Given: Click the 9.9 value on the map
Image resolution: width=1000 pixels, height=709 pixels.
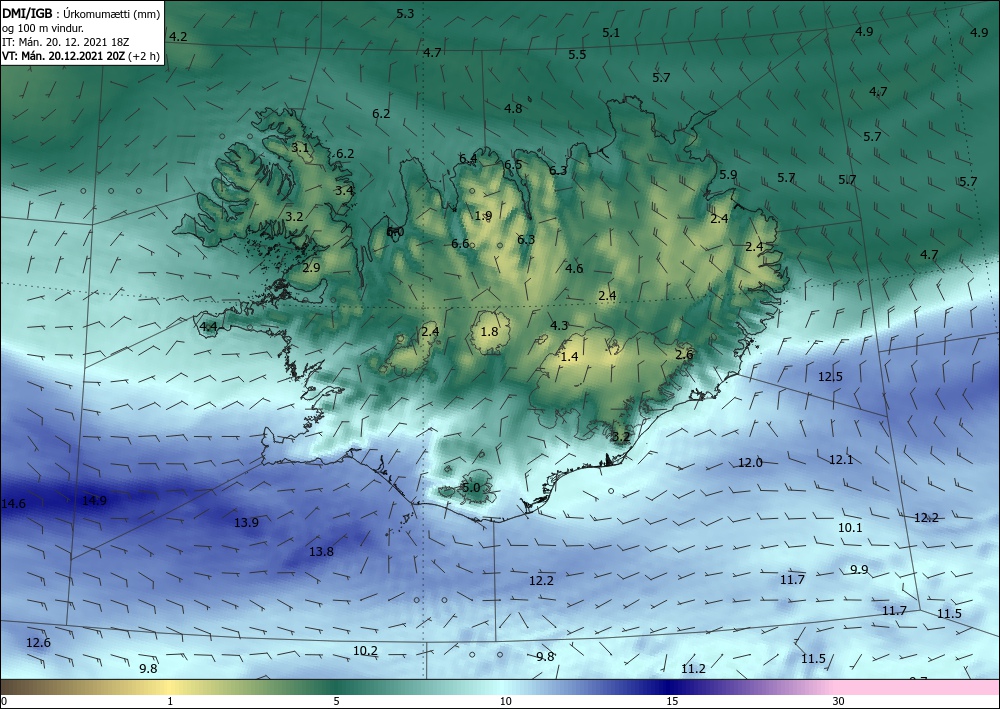Looking at the screenshot, I should (859, 569).
